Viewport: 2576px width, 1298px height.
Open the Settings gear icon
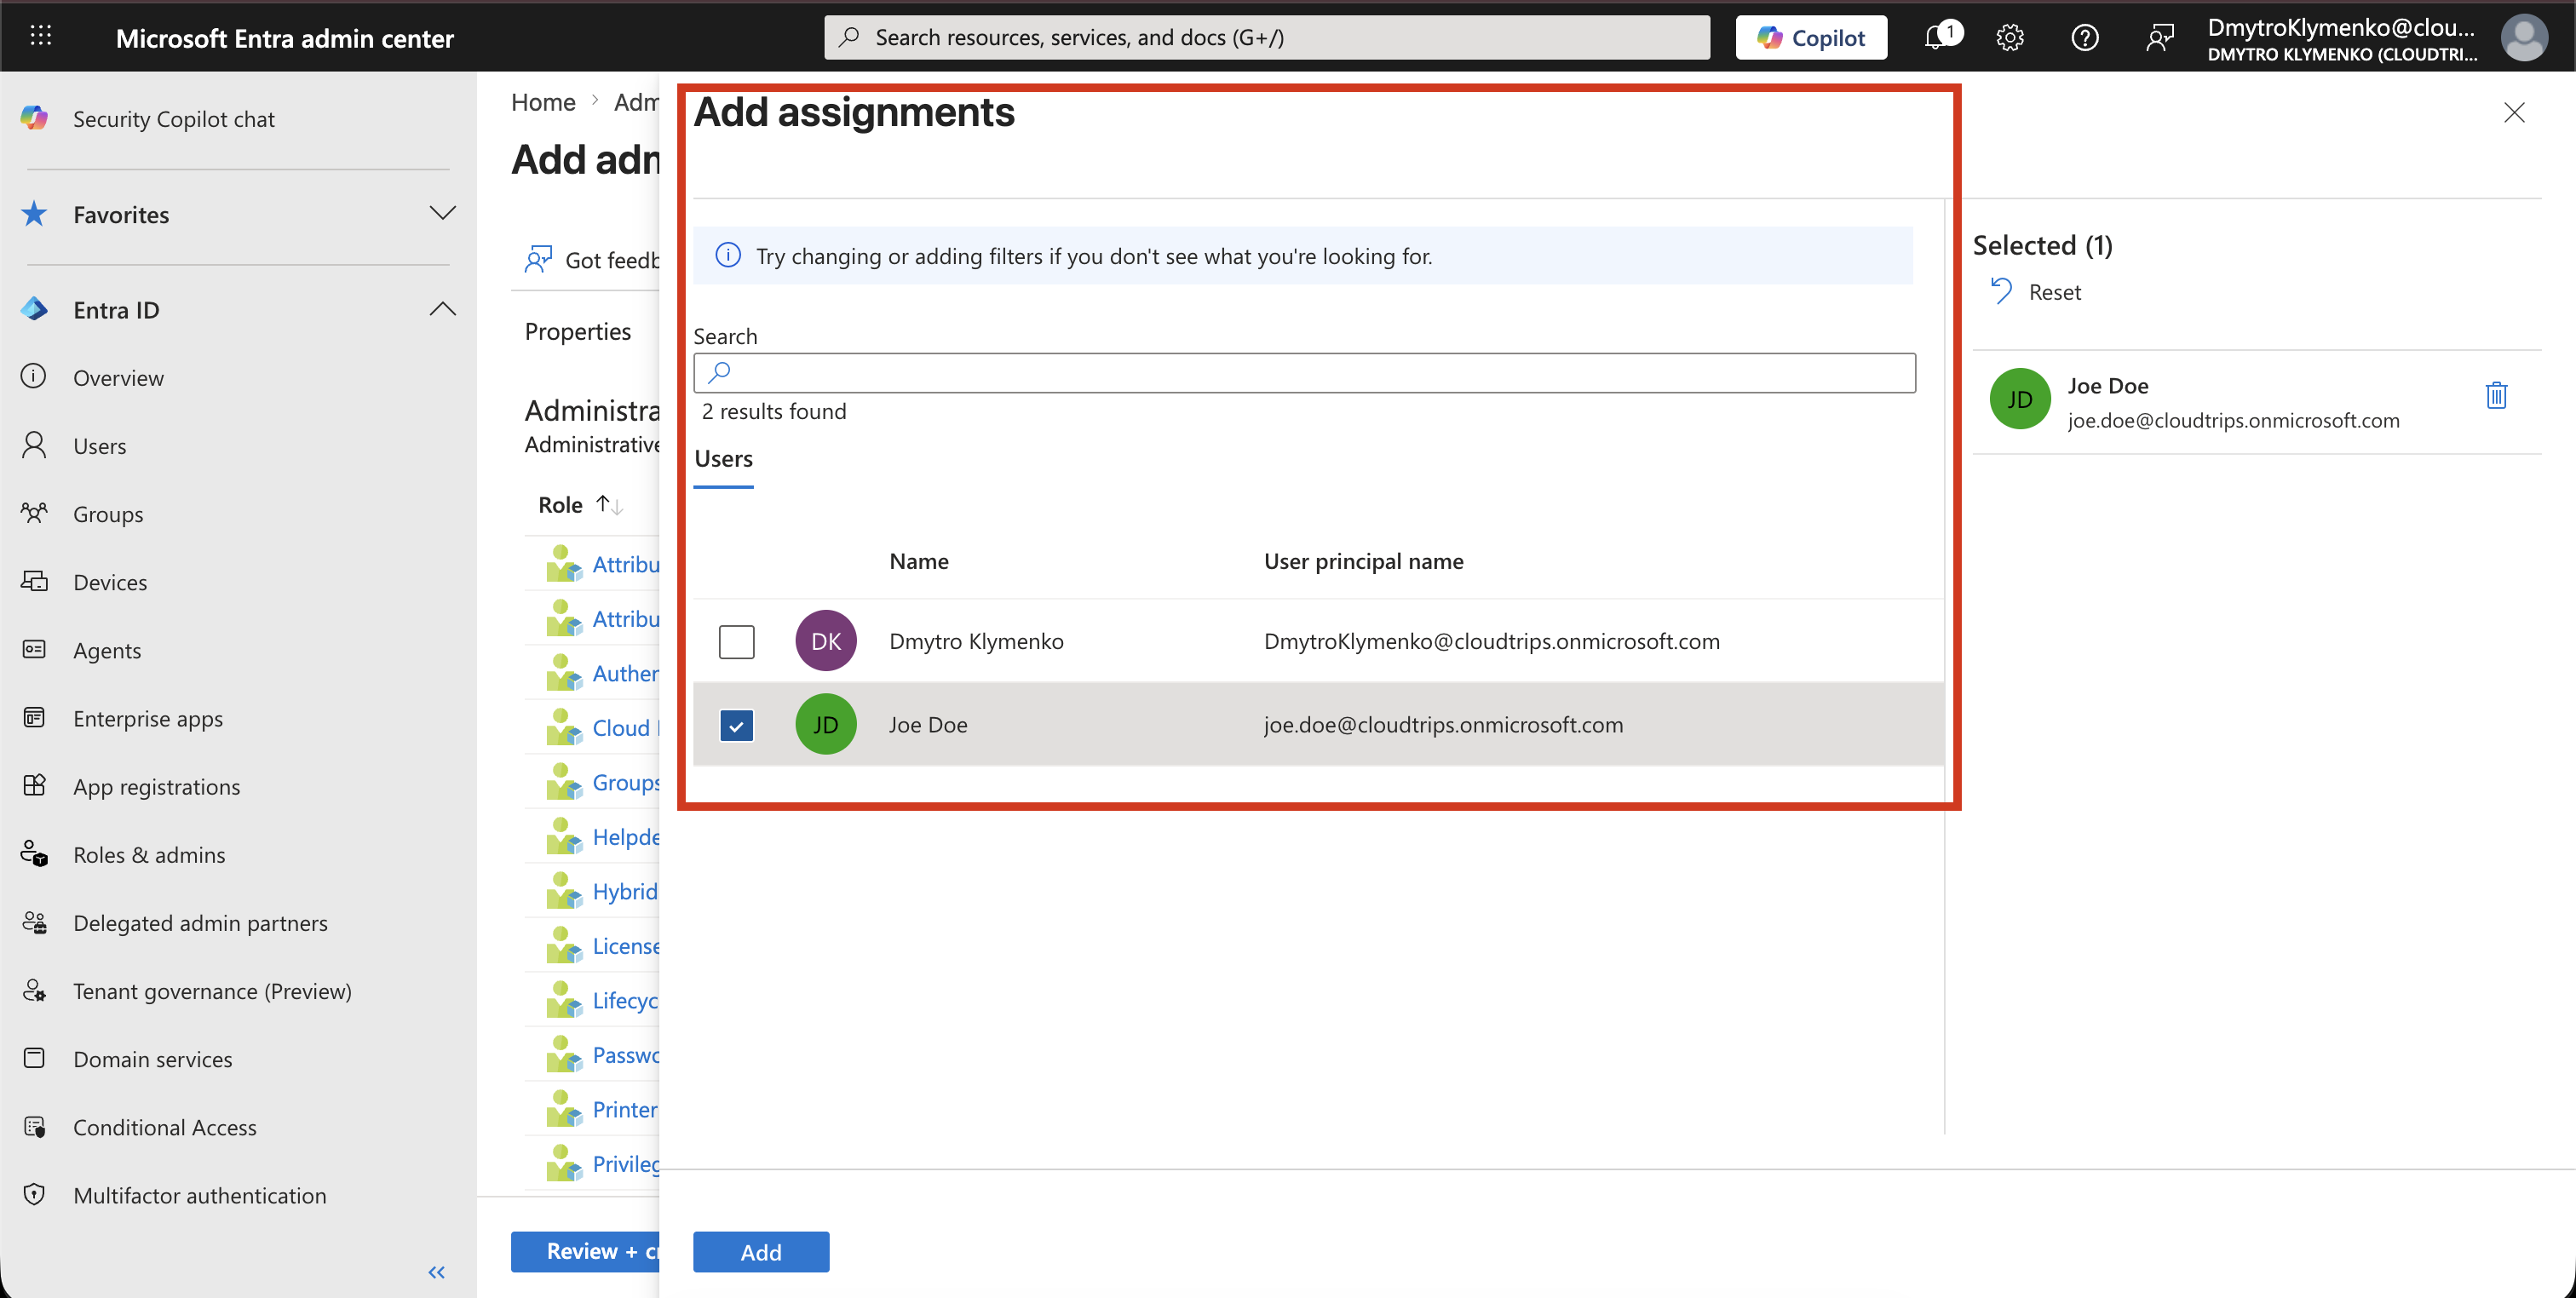tap(2010, 38)
